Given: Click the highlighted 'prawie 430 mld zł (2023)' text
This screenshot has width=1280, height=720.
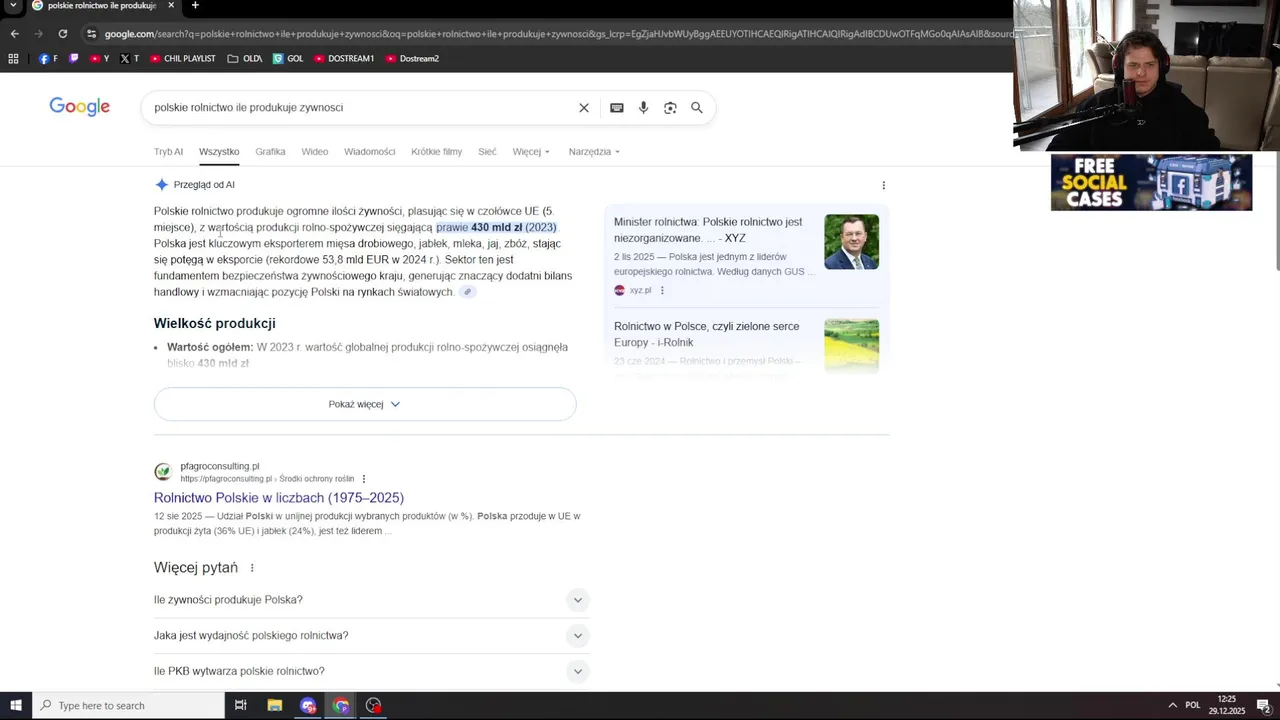Looking at the screenshot, I should 496,227.
